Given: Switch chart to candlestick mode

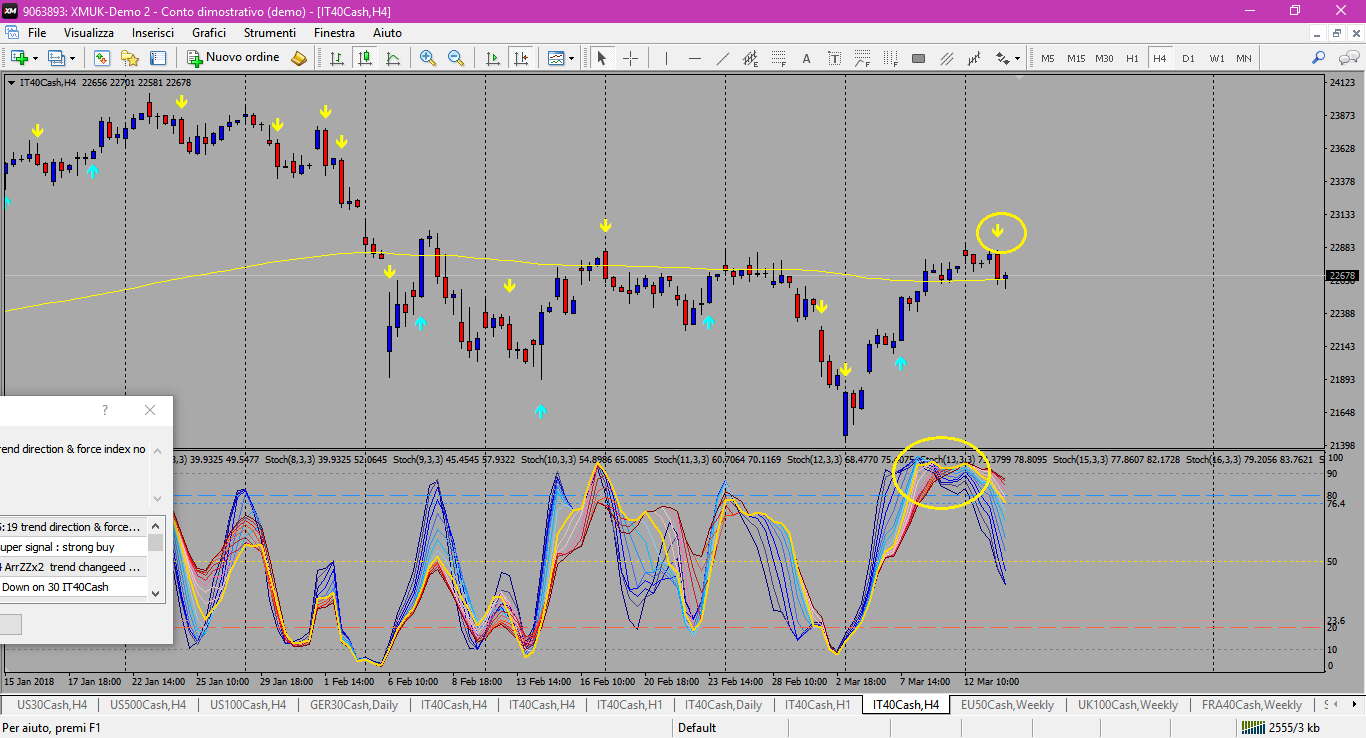Looking at the screenshot, I should [x=366, y=58].
